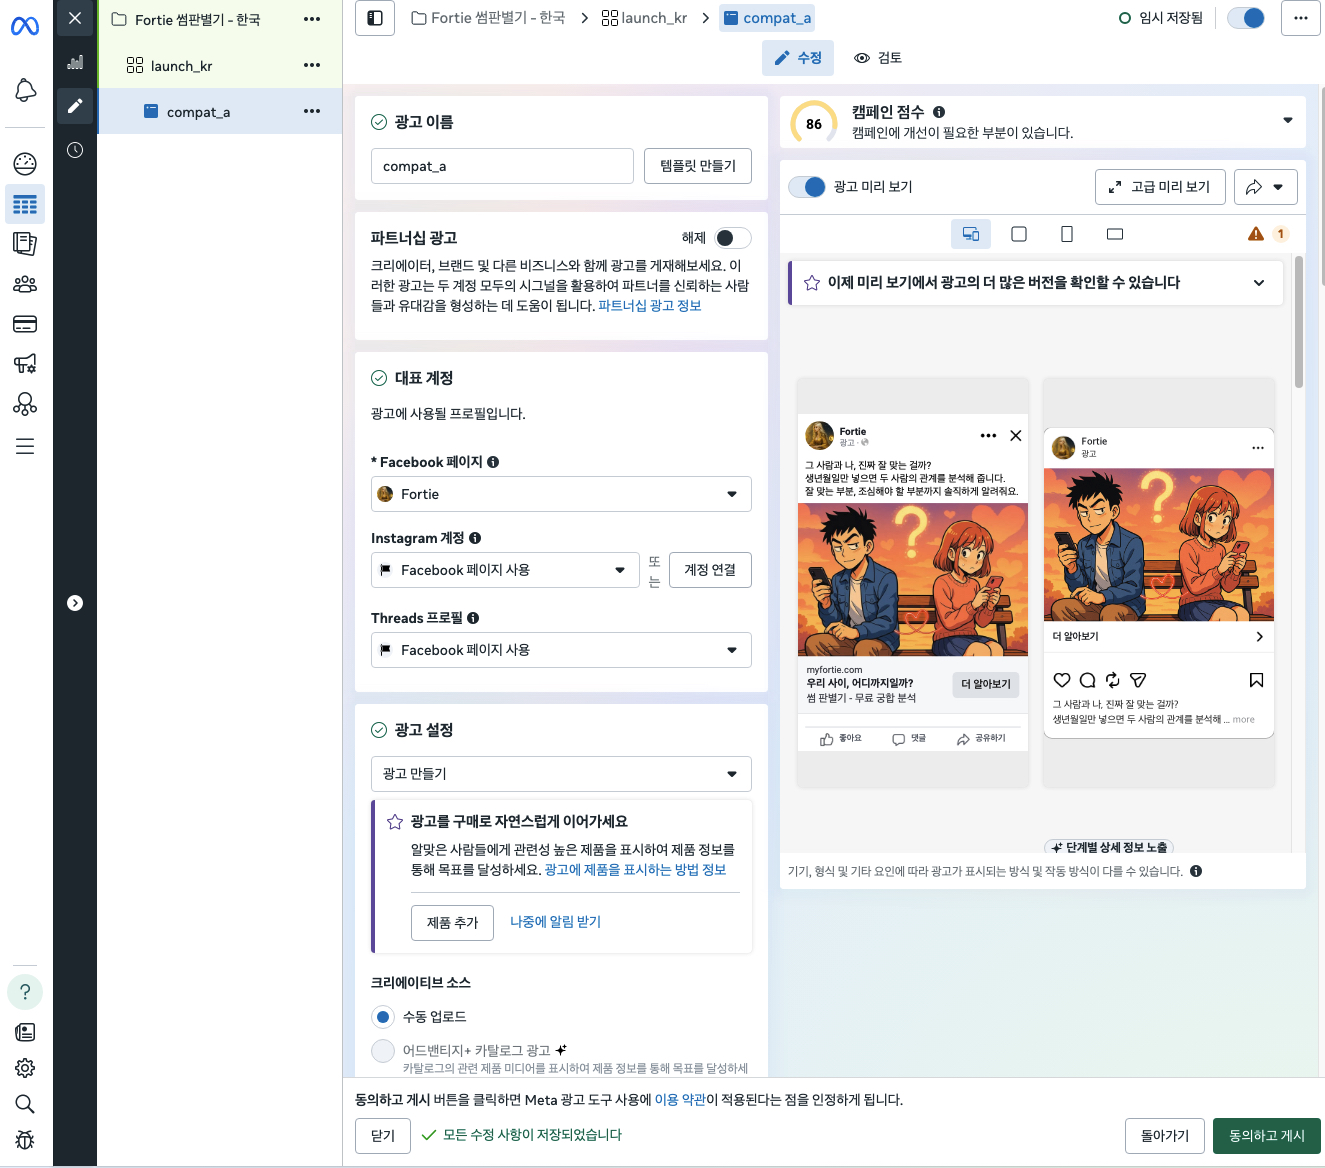Open the Facebook 페이지 Fortie dropdown
The height and width of the screenshot is (1168, 1325).
[x=560, y=493]
